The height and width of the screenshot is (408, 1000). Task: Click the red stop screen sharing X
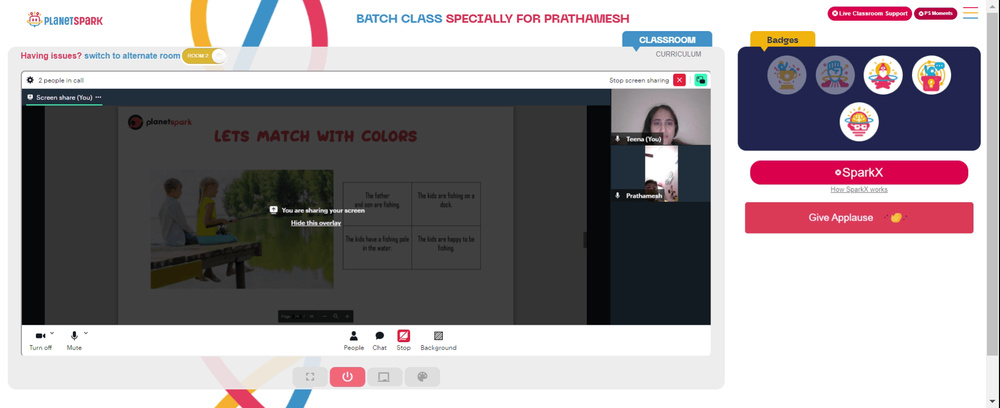[679, 80]
